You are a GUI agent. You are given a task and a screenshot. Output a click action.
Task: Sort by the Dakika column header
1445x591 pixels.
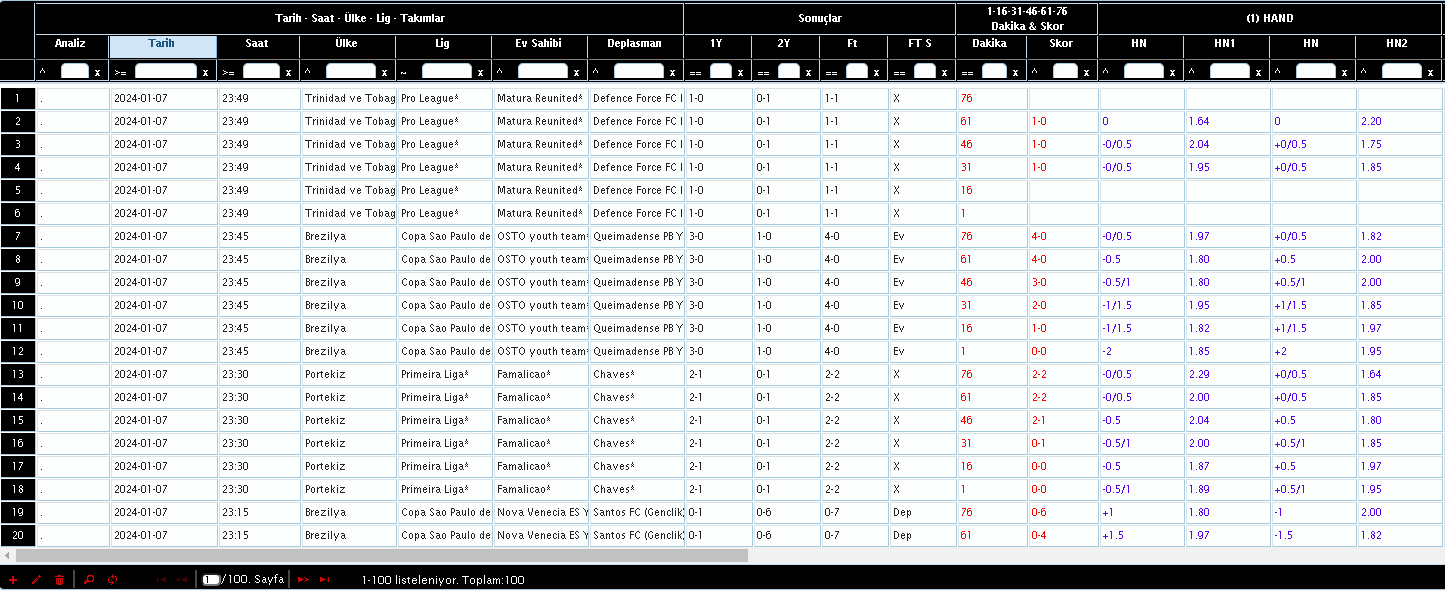pos(990,46)
